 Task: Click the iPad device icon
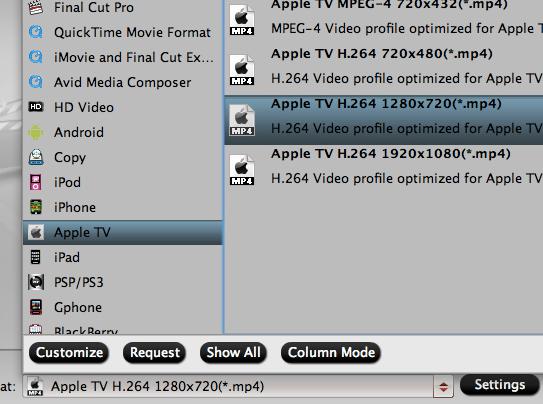click(35, 257)
